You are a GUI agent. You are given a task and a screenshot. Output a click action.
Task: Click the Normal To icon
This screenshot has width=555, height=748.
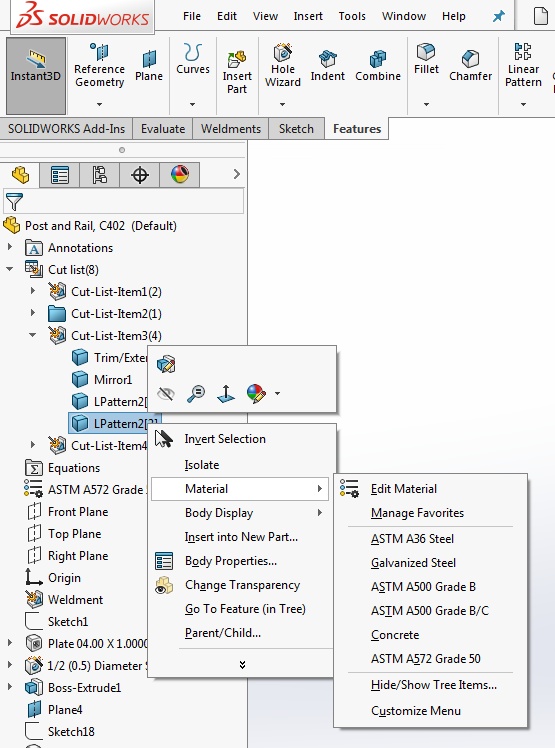pyautogui.click(x=226, y=394)
